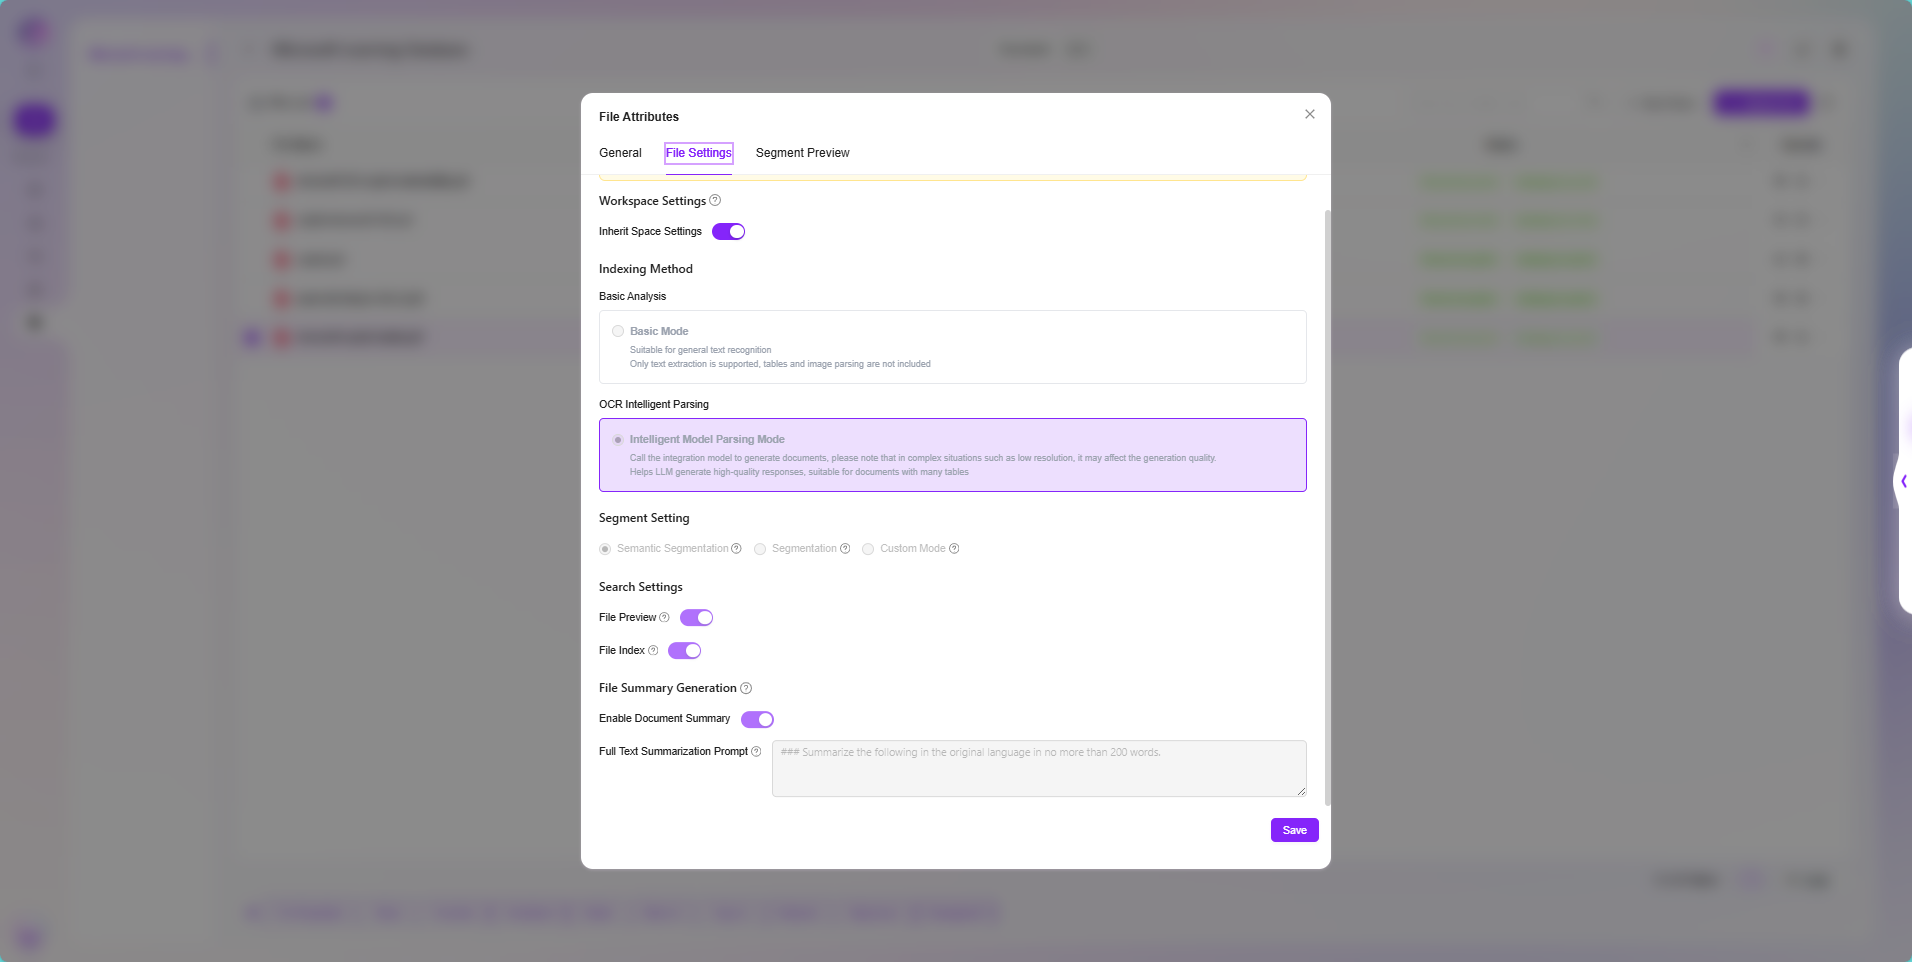Toggle Inherit Space Settings switch
The height and width of the screenshot is (962, 1912).
point(728,232)
